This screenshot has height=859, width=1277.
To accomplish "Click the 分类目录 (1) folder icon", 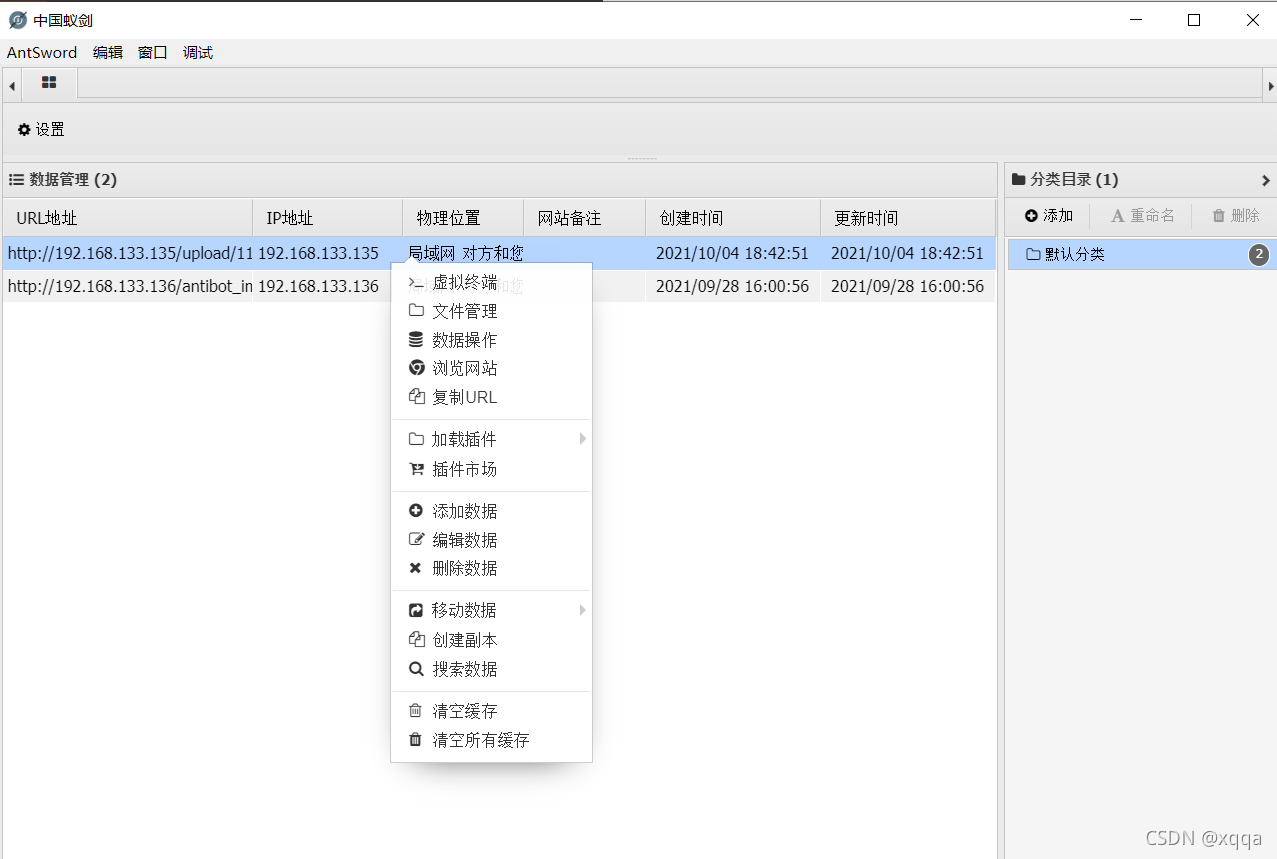I will point(1019,180).
